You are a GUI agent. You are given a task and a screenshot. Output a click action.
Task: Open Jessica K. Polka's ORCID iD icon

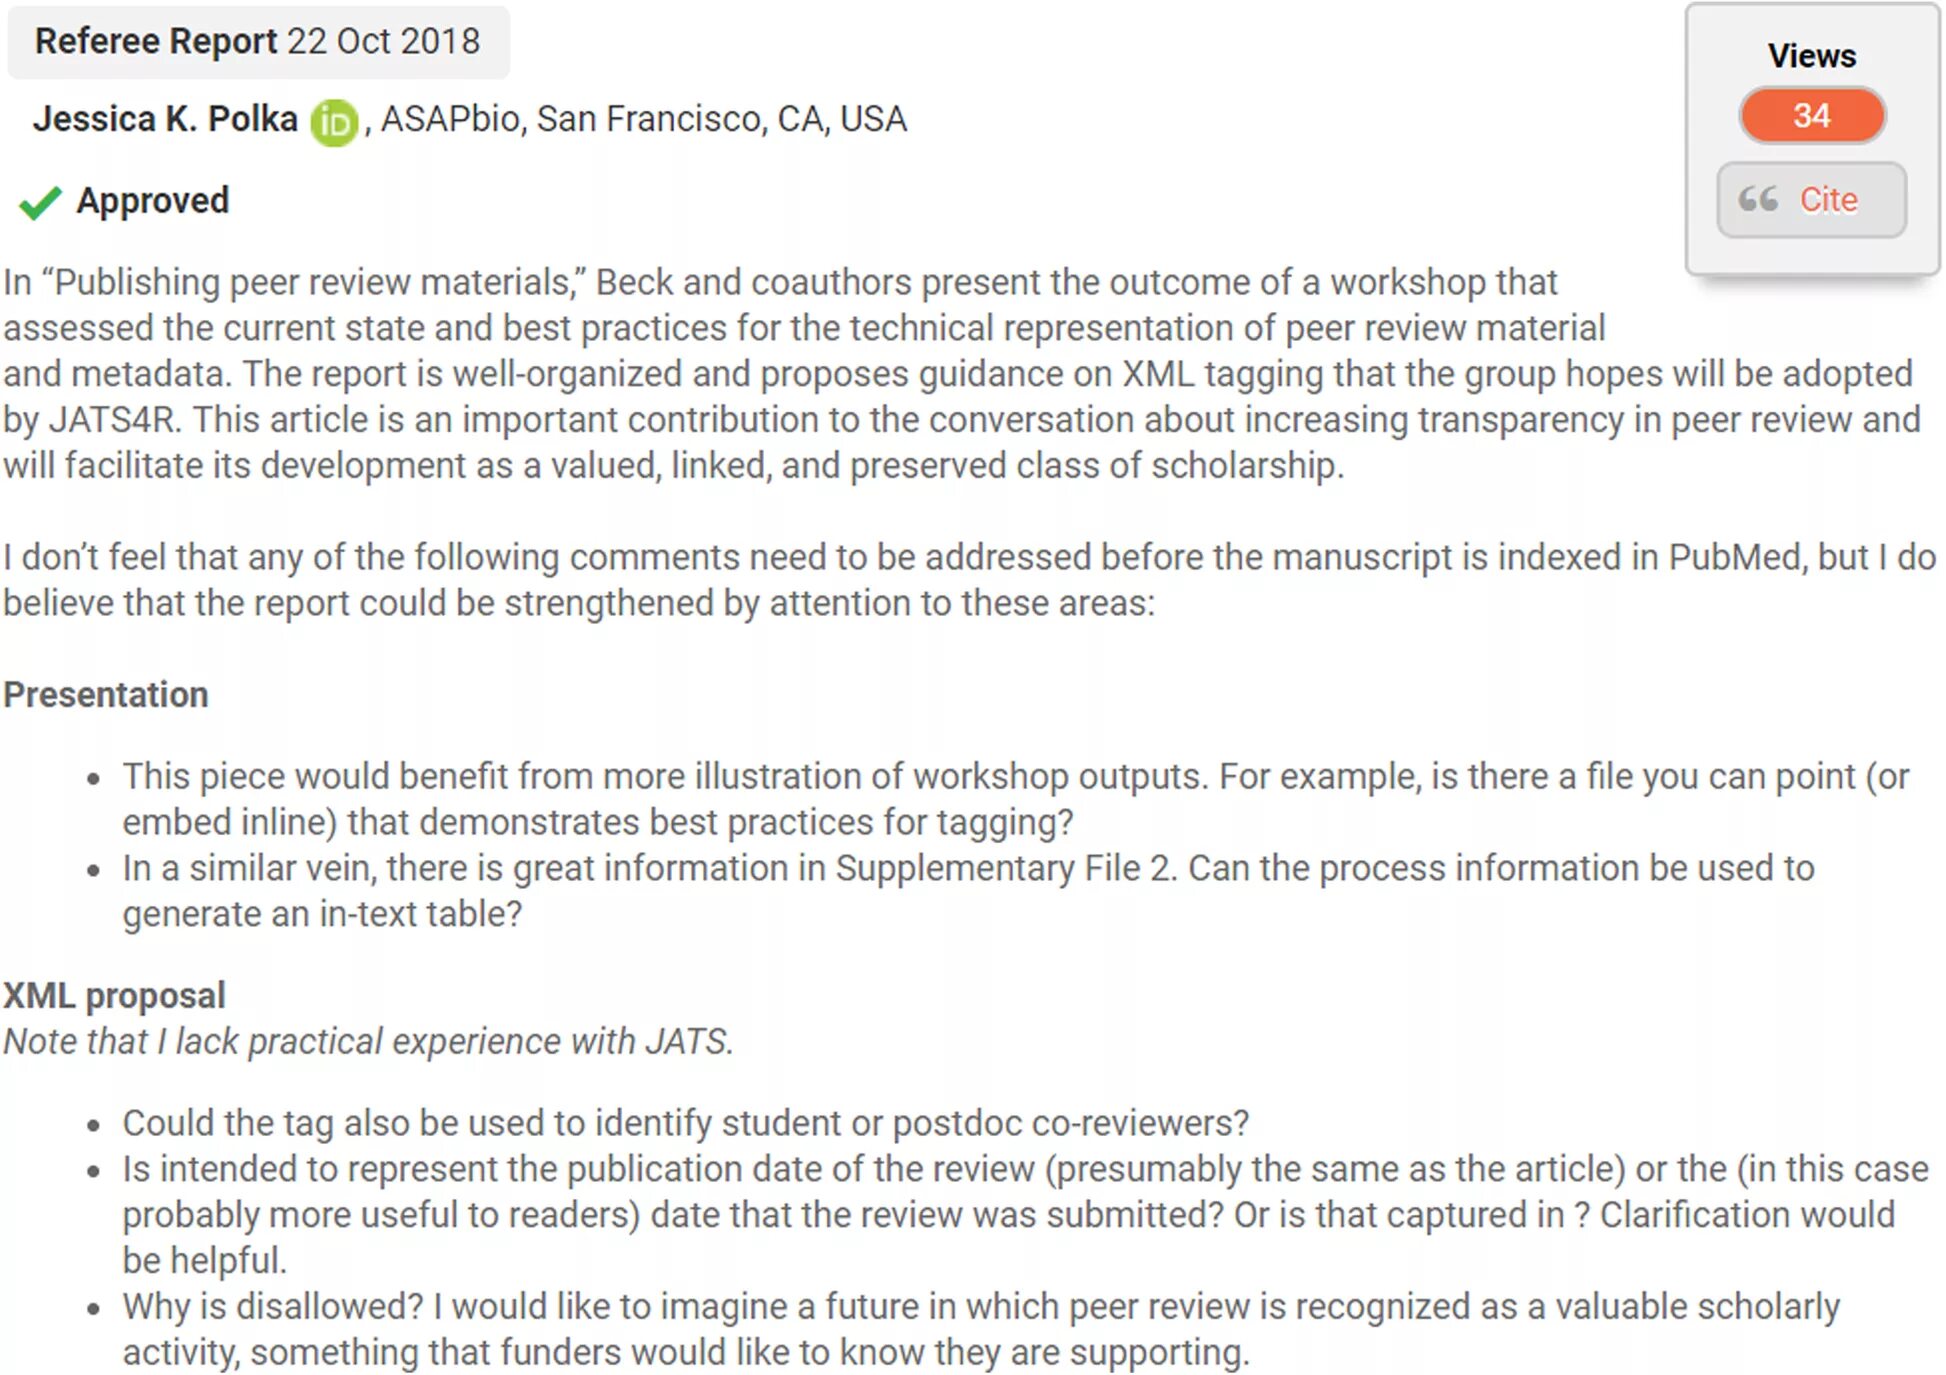pos(334,123)
